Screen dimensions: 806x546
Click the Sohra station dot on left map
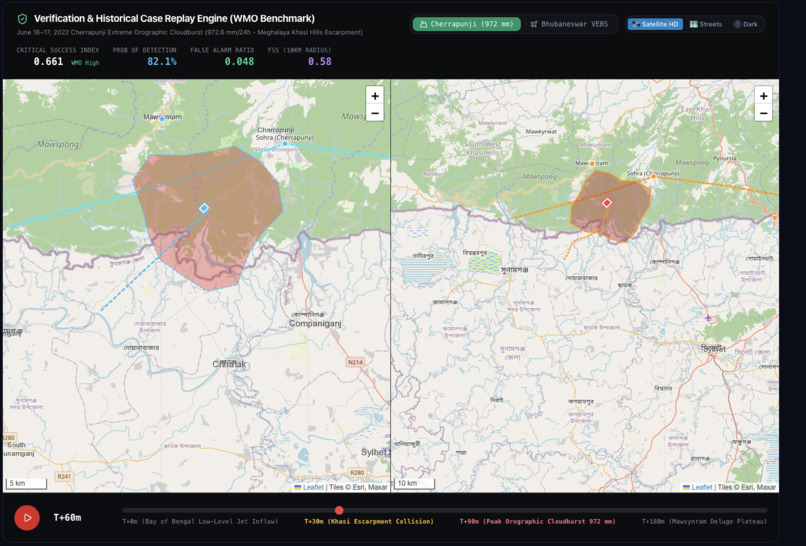pos(285,144)
